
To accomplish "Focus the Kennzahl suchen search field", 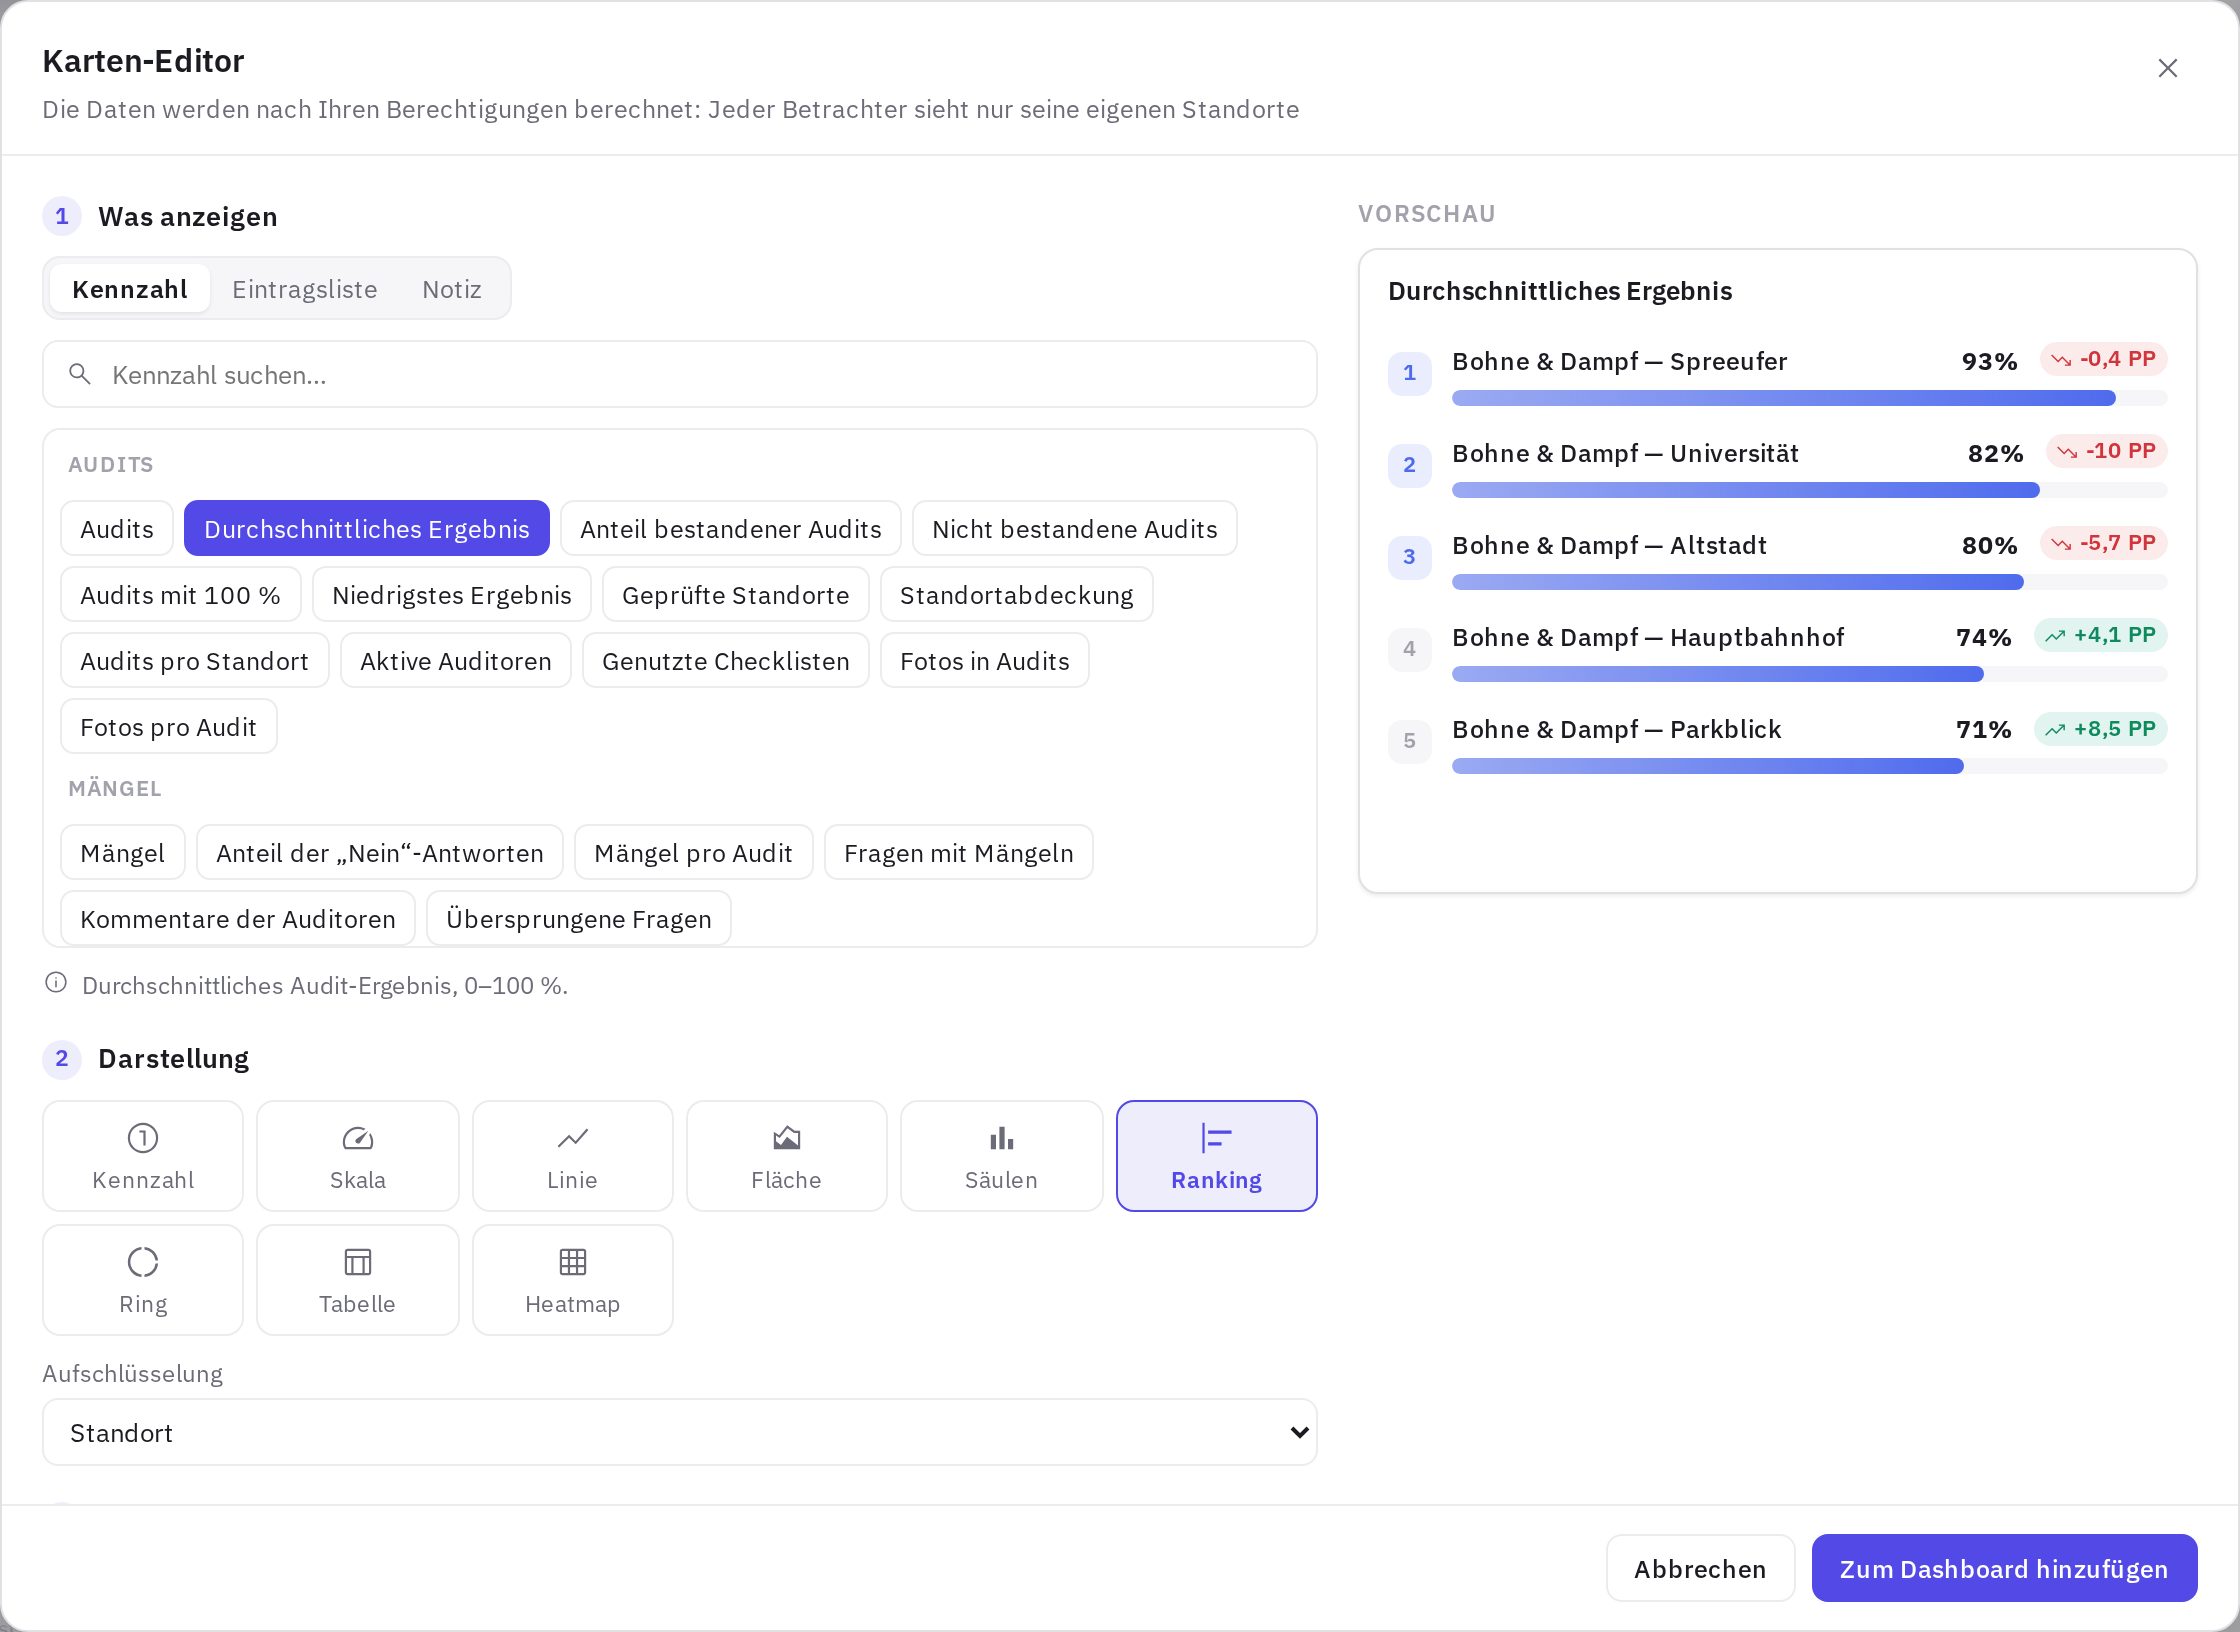I will tap(680, 374).
